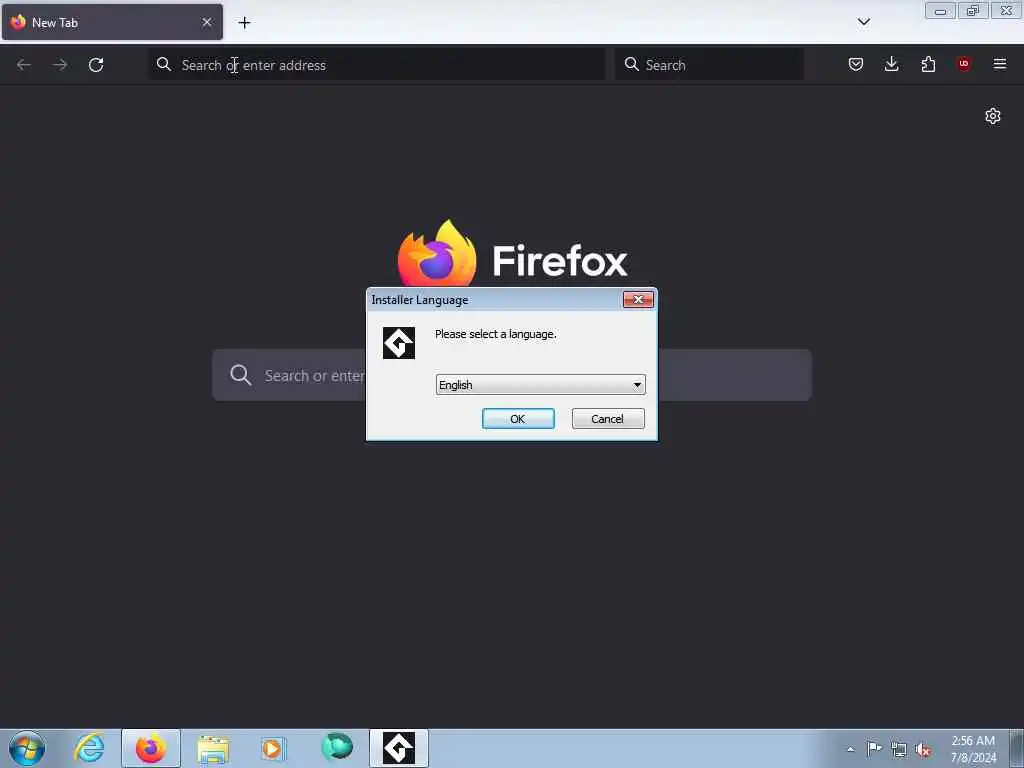Open the taskbar clock showing 2:56 AM
The image size is (1024, 768).
pyautogui.click(x=973, y=749)
